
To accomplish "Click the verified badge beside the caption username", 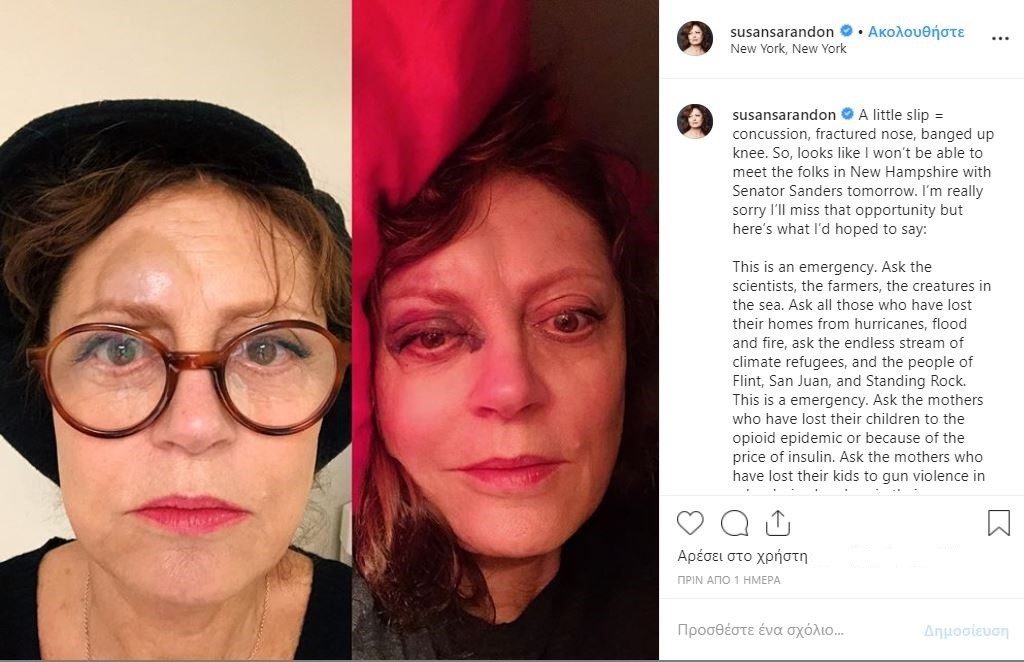I will (847, 115).
